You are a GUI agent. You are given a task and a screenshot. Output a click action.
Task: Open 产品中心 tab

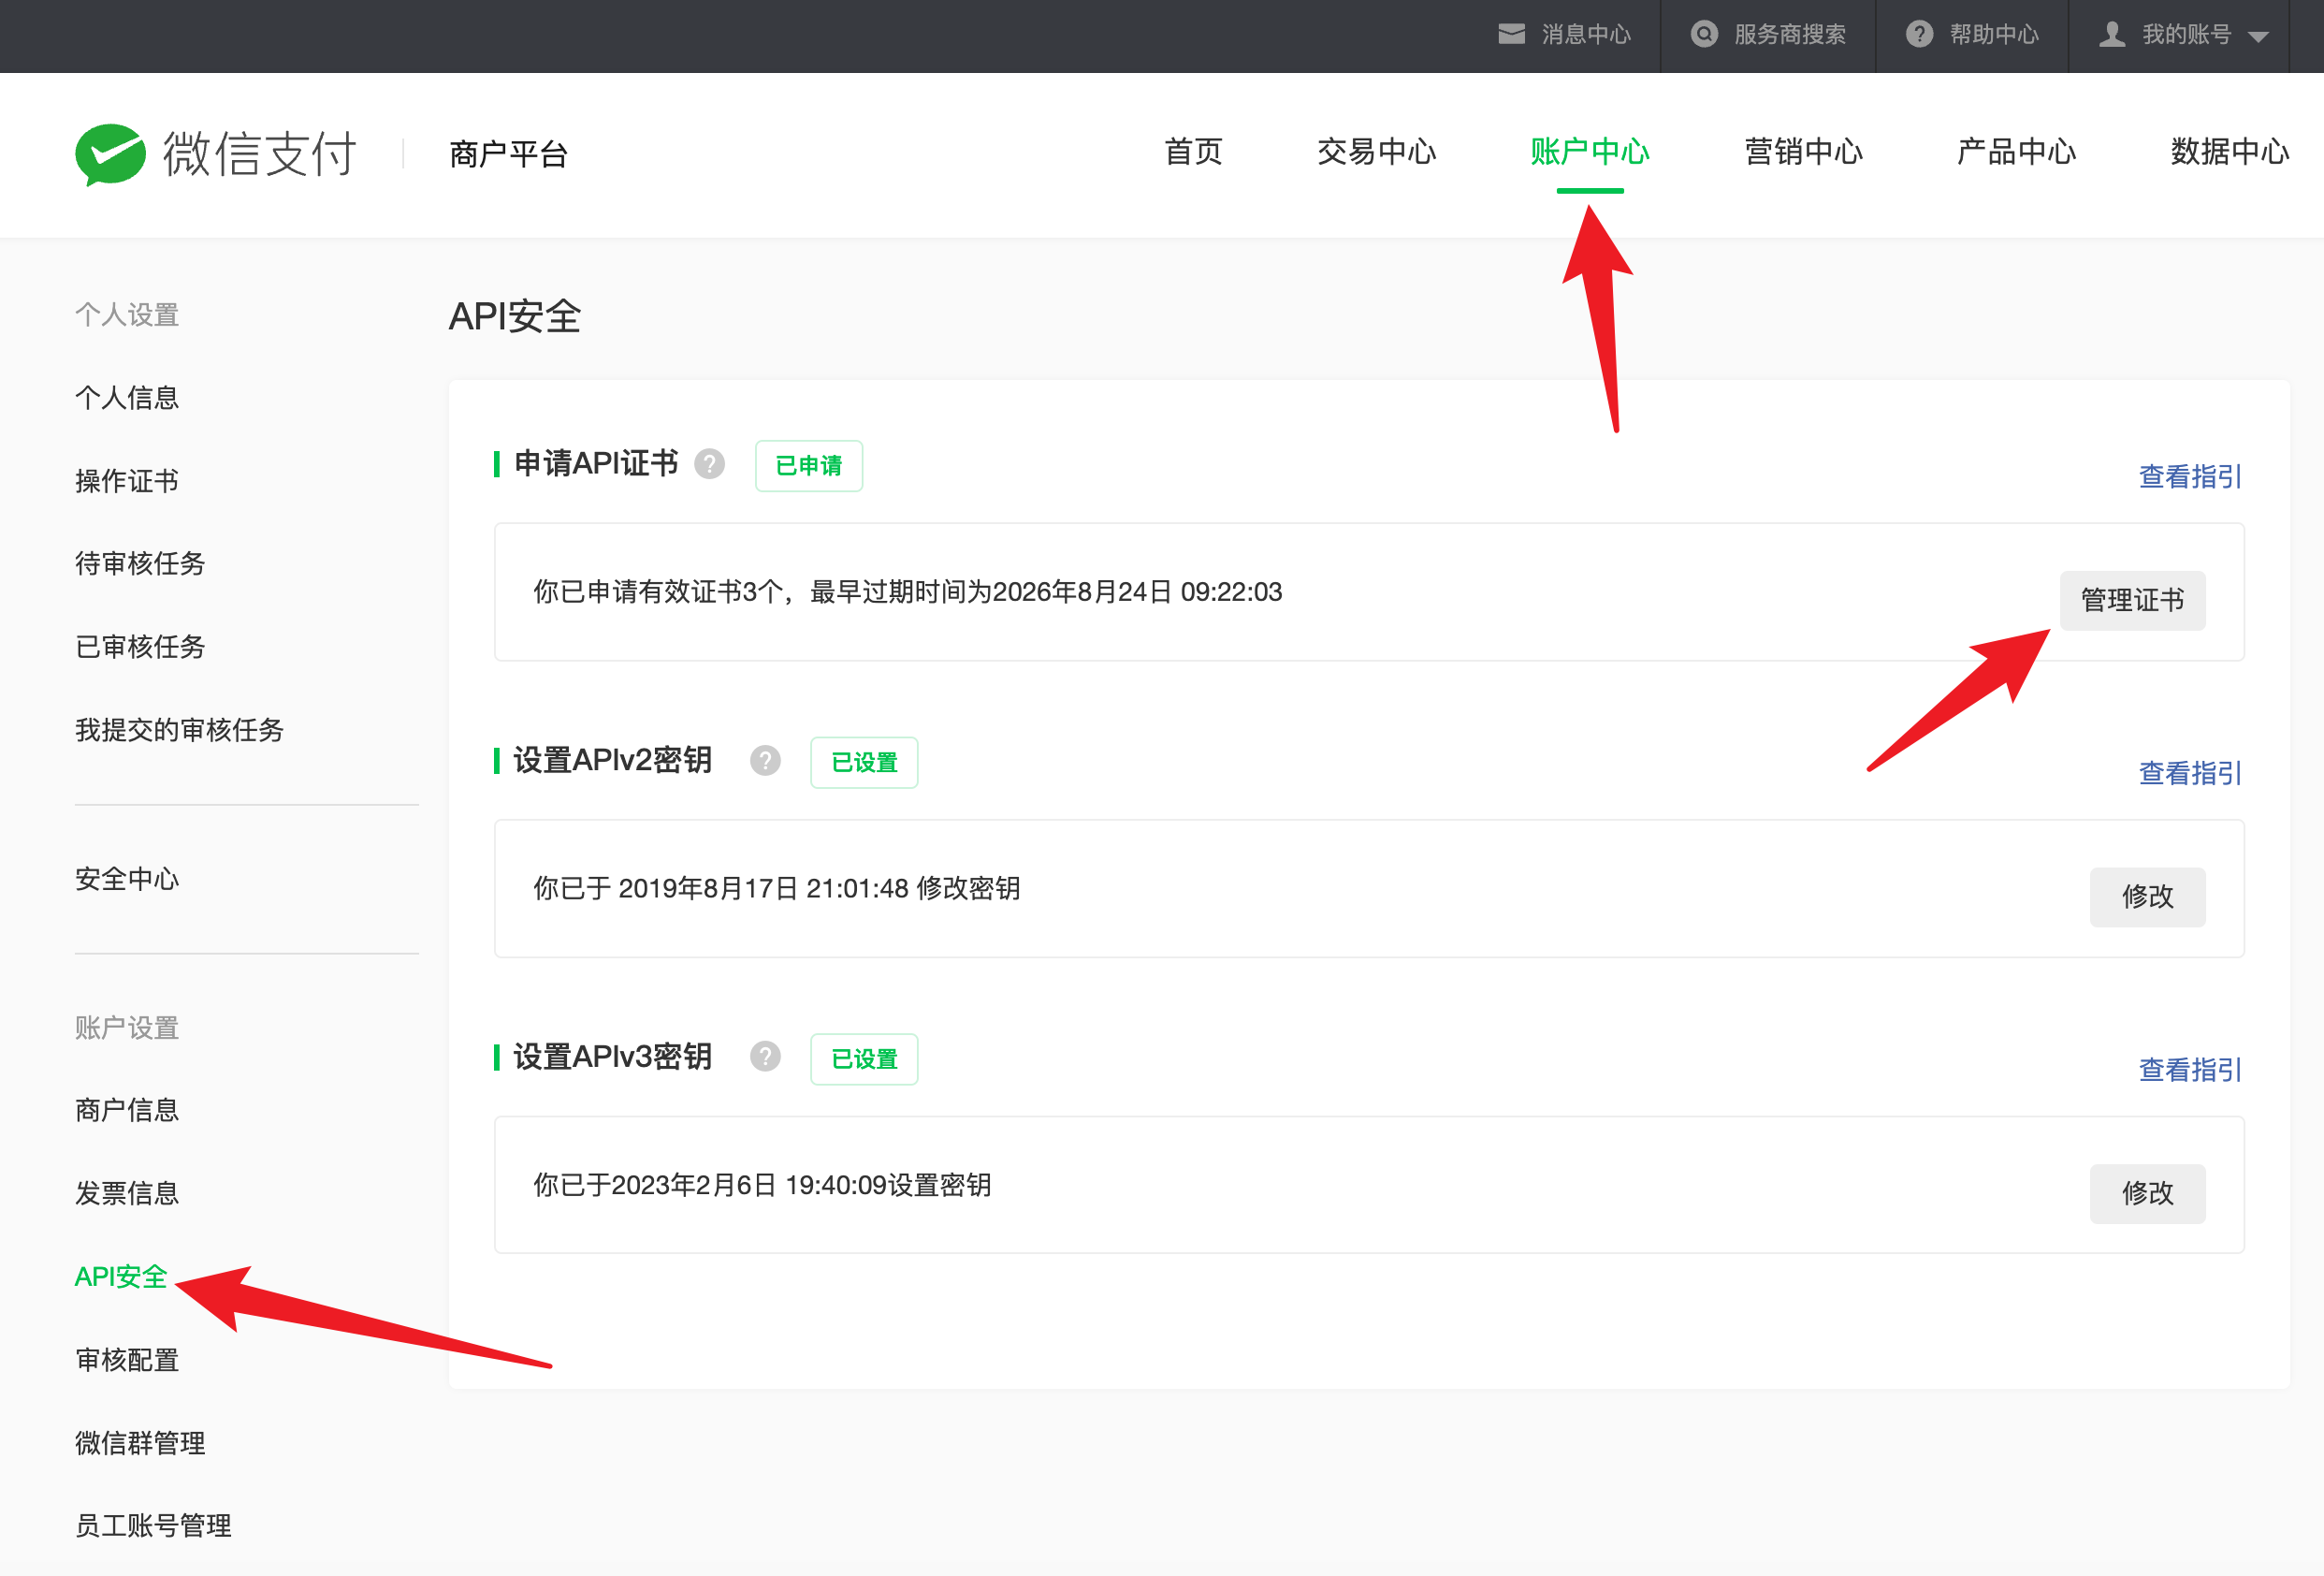2016,152
